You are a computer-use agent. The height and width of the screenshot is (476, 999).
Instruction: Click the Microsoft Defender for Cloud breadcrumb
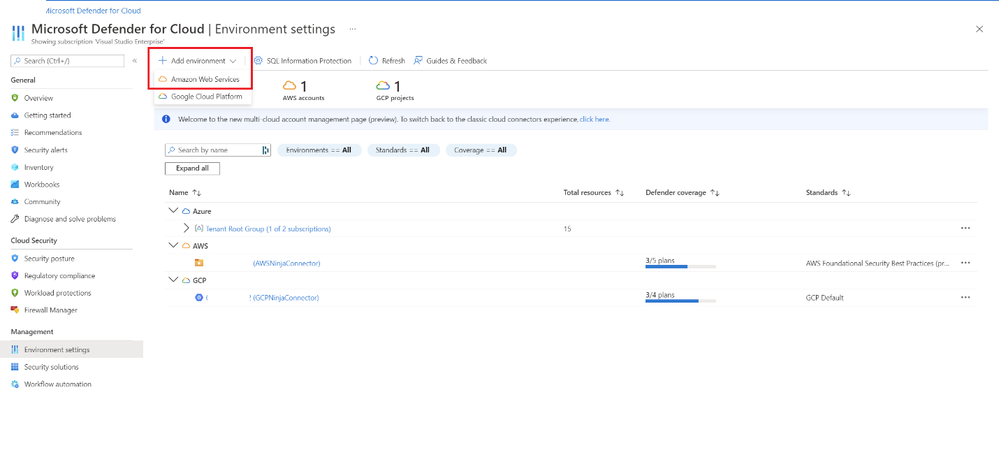(94, 11)
